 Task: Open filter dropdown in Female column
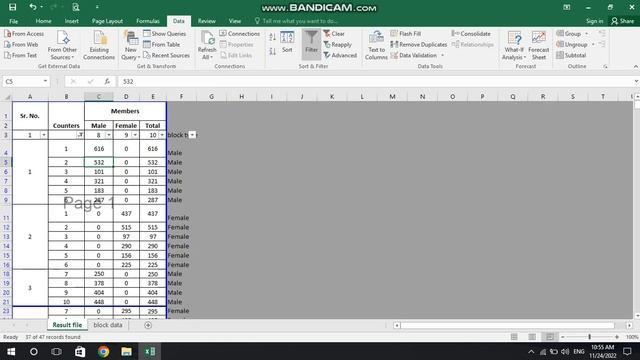[135, 135]
